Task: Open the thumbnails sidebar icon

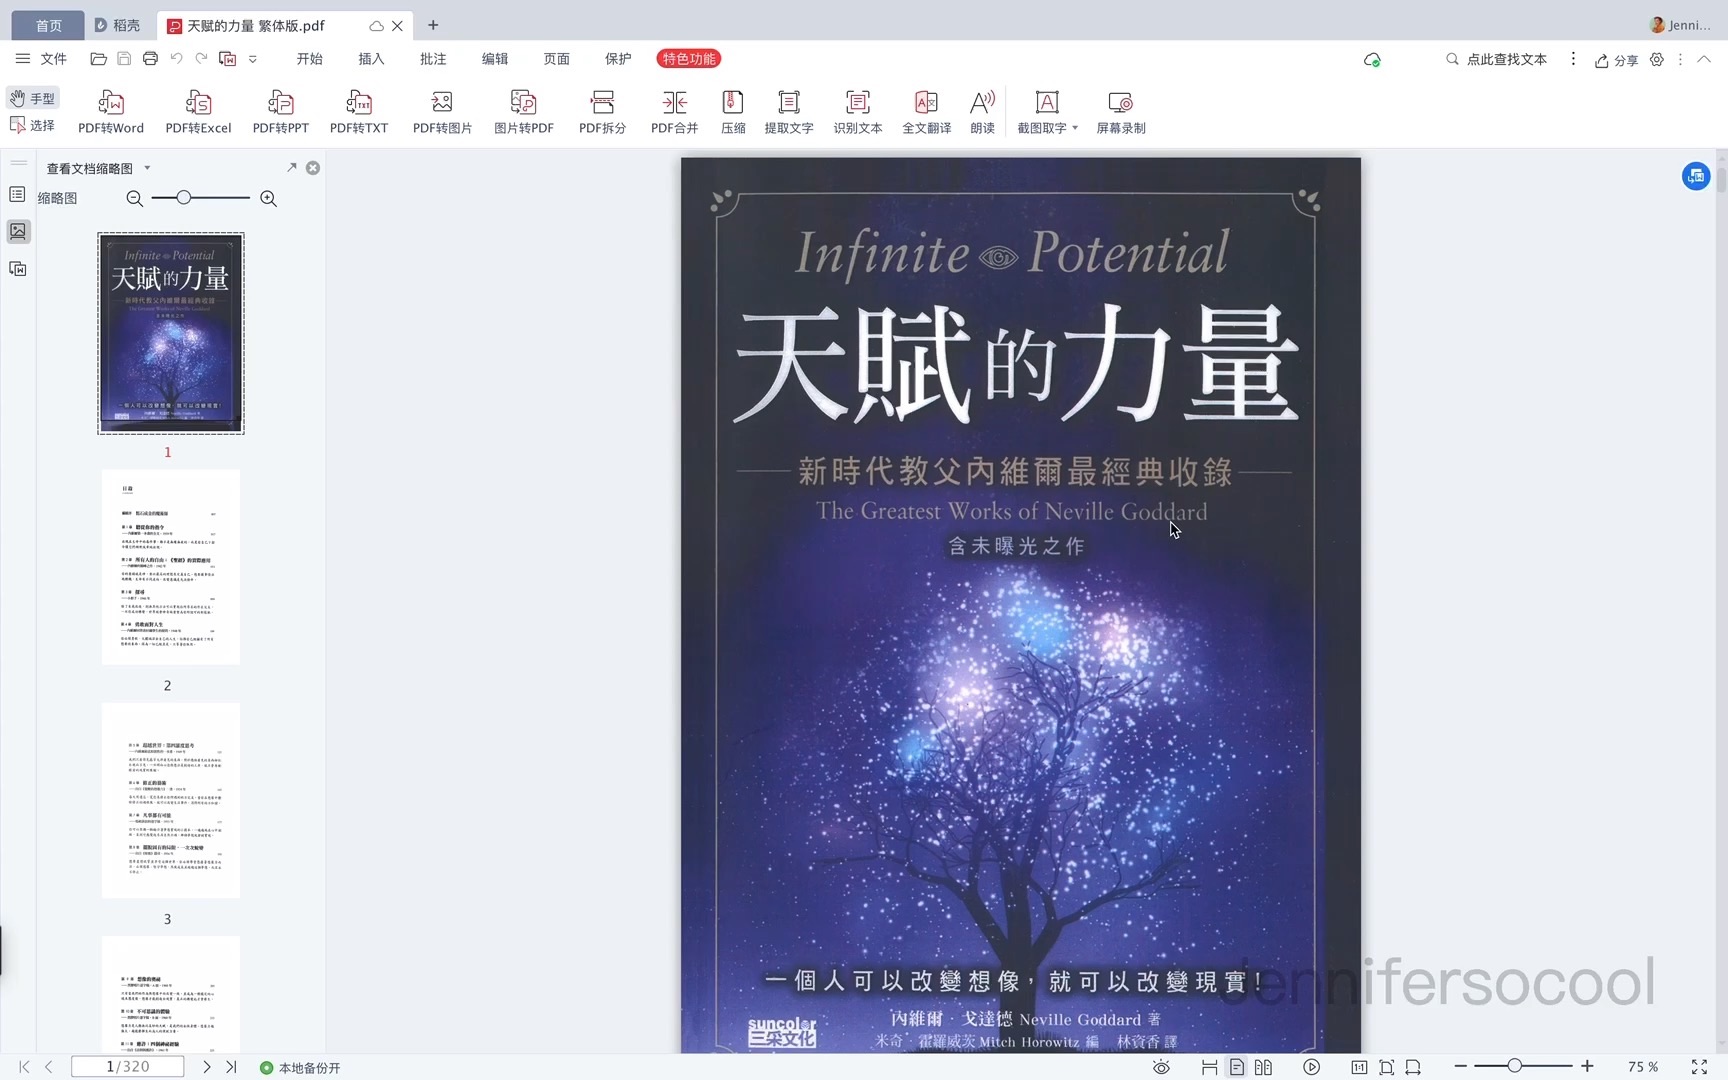Action: (x=18, y=231)
